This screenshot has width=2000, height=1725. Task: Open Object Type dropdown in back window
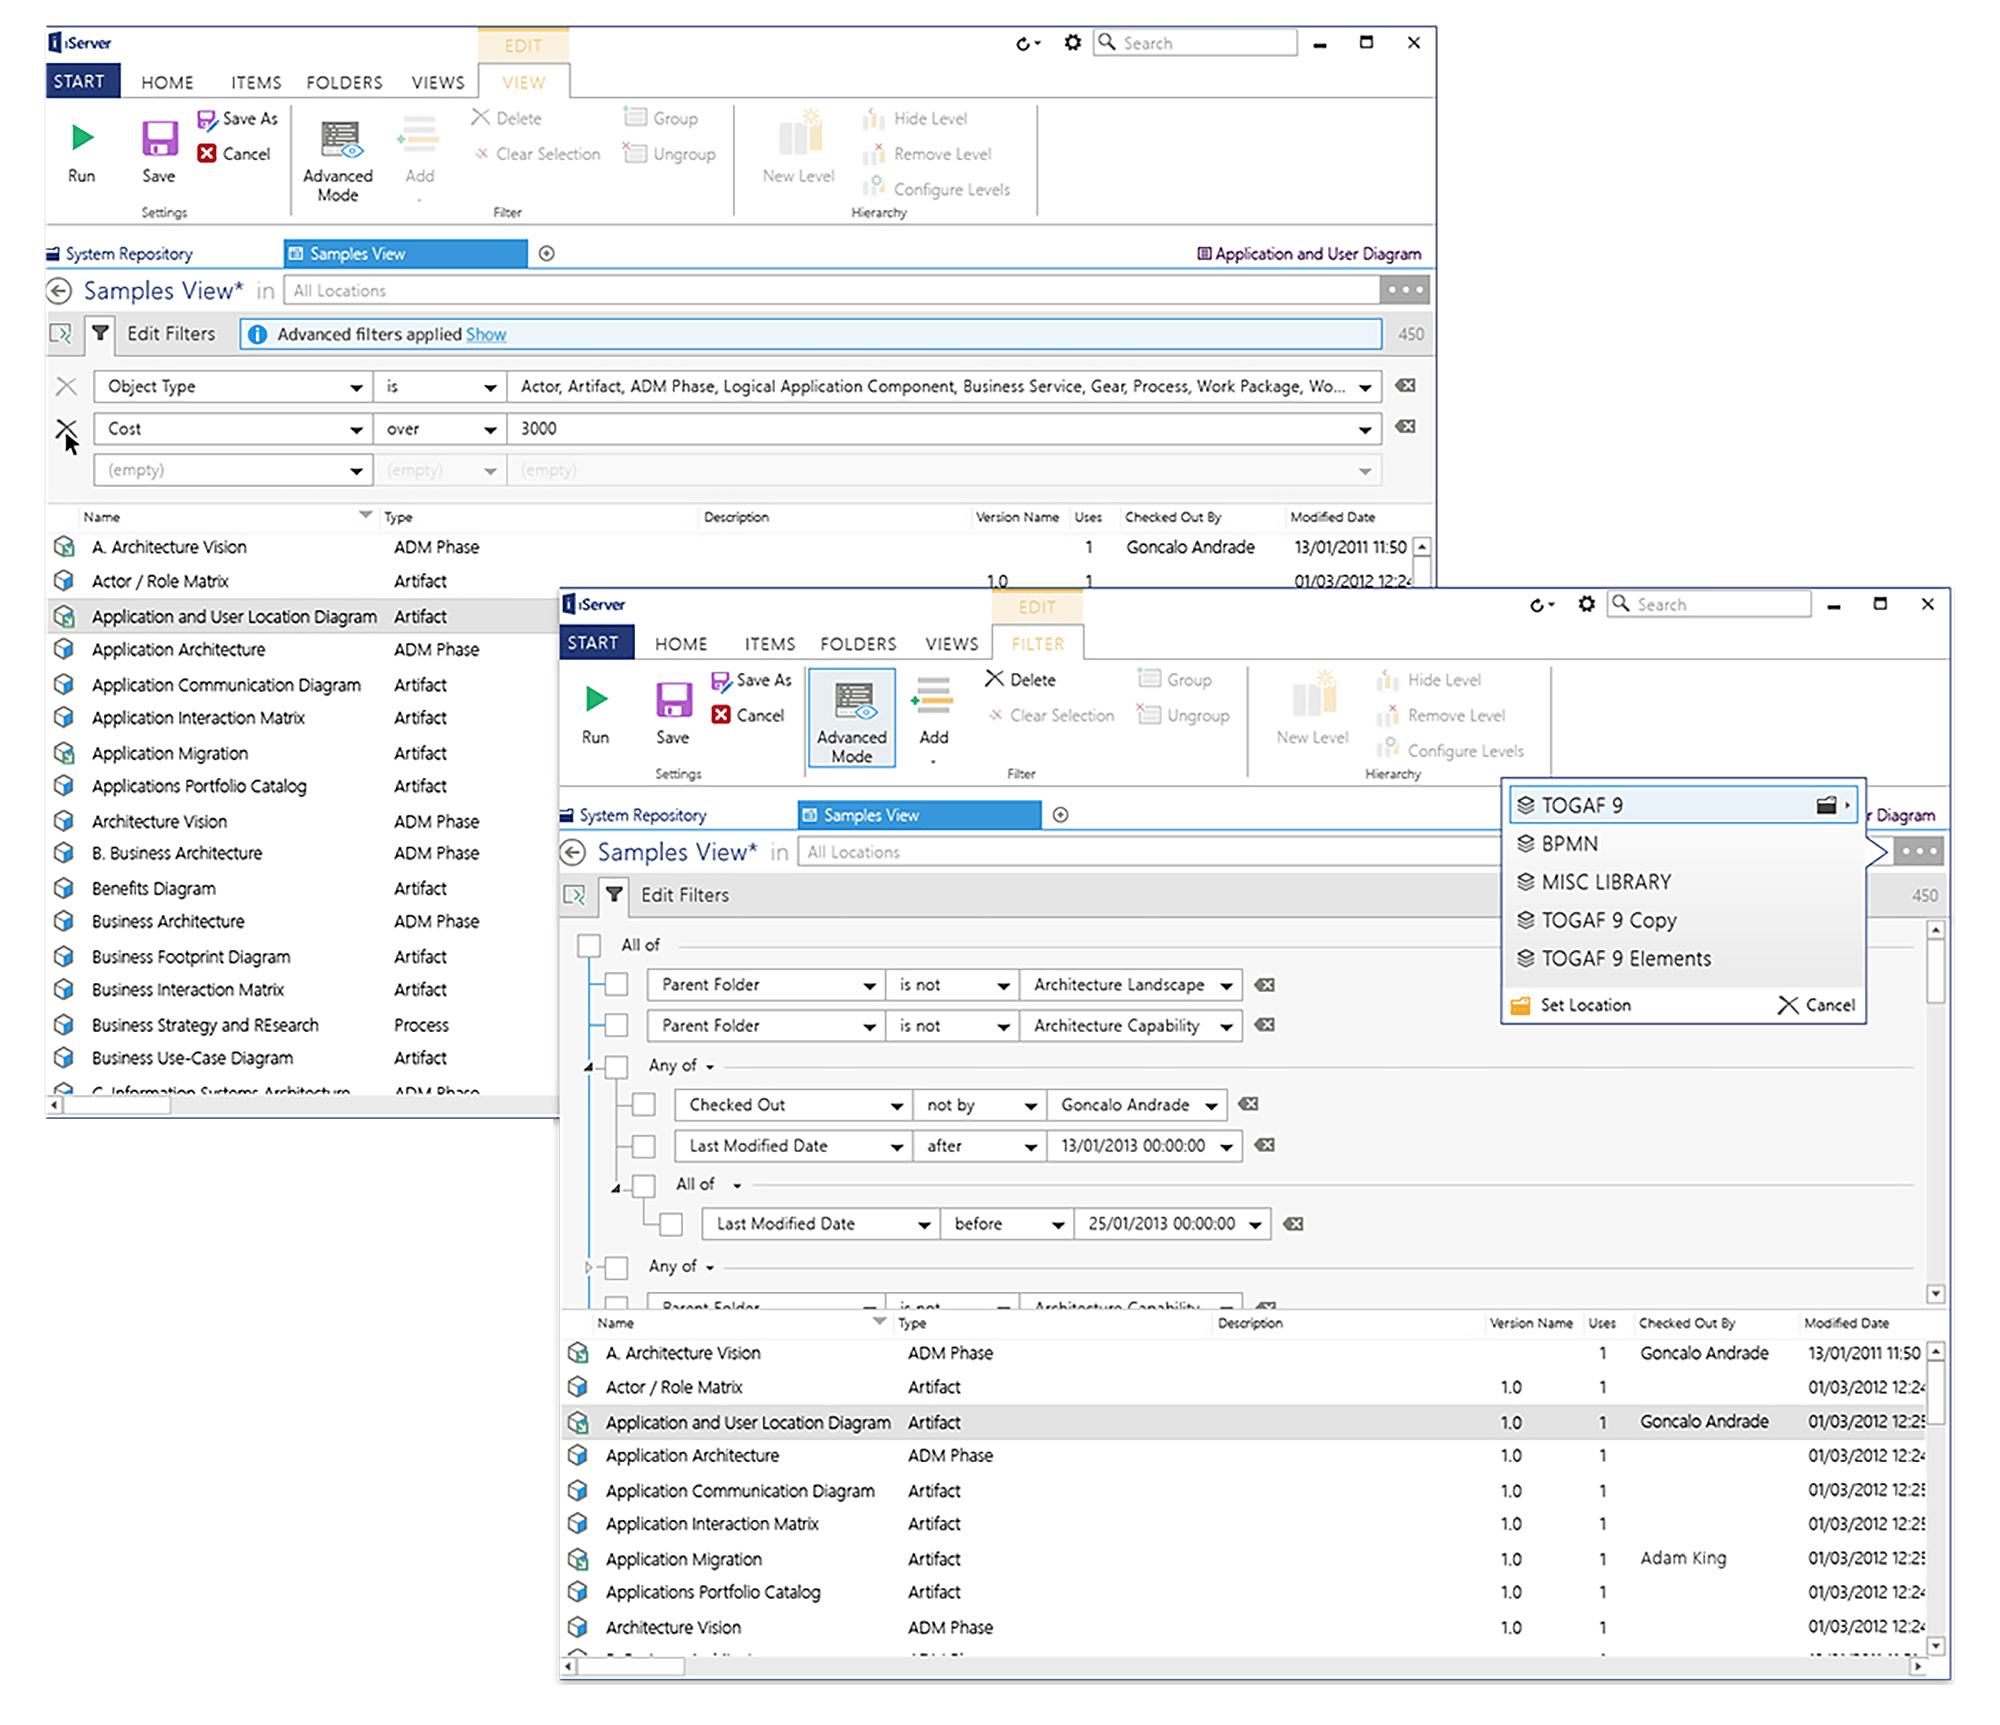tap(356, 387)
